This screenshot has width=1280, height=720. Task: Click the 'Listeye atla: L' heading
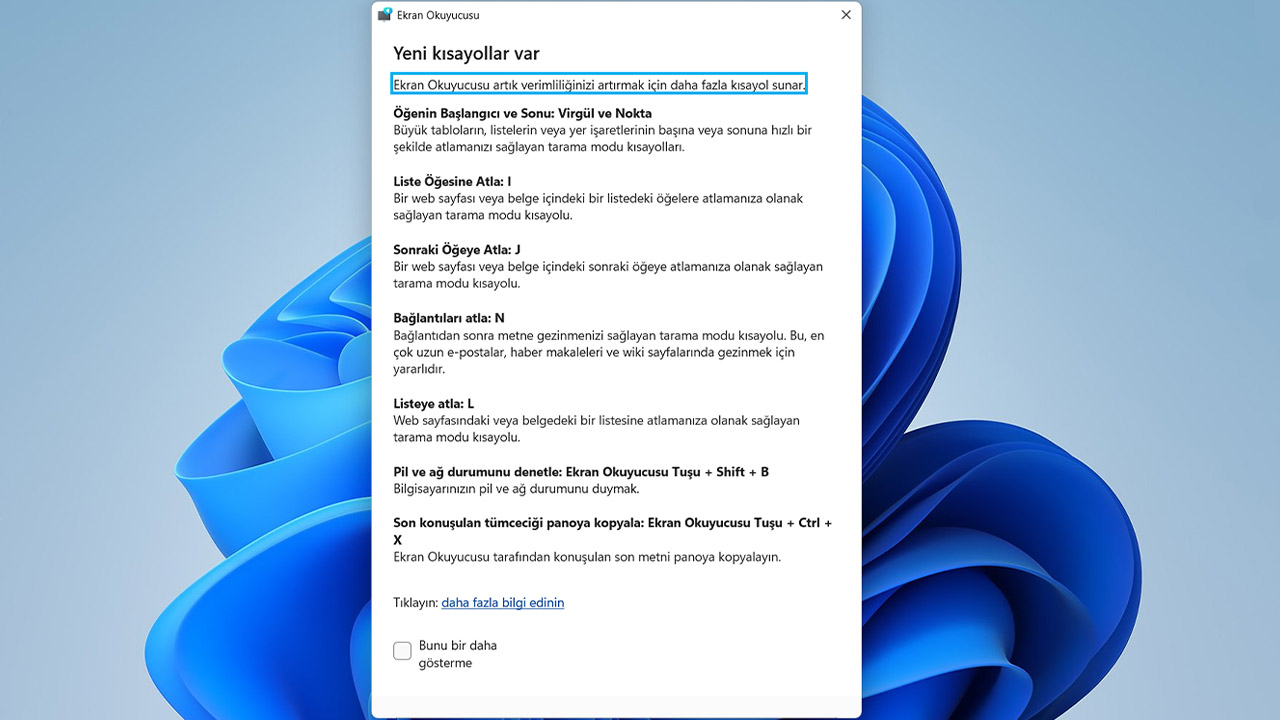(433, 404)
